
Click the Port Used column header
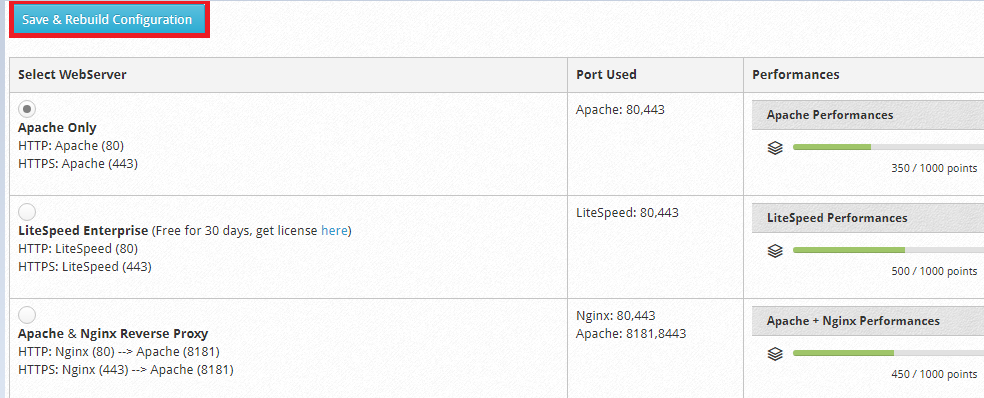606,75
